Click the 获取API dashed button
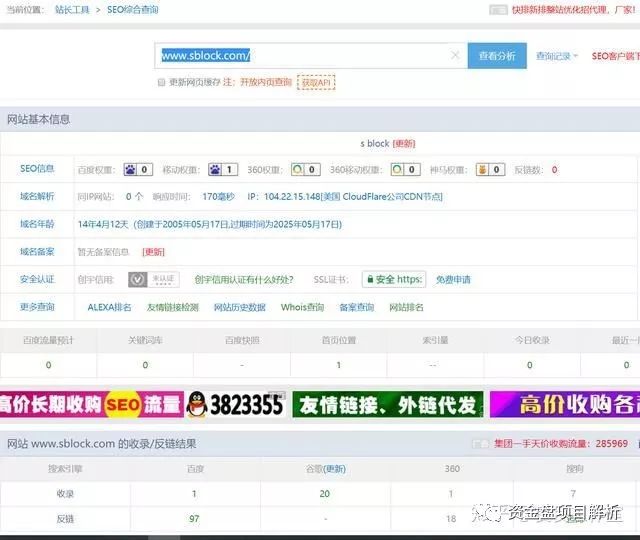The width and height of the screenshot is (640, 540). 316,82
